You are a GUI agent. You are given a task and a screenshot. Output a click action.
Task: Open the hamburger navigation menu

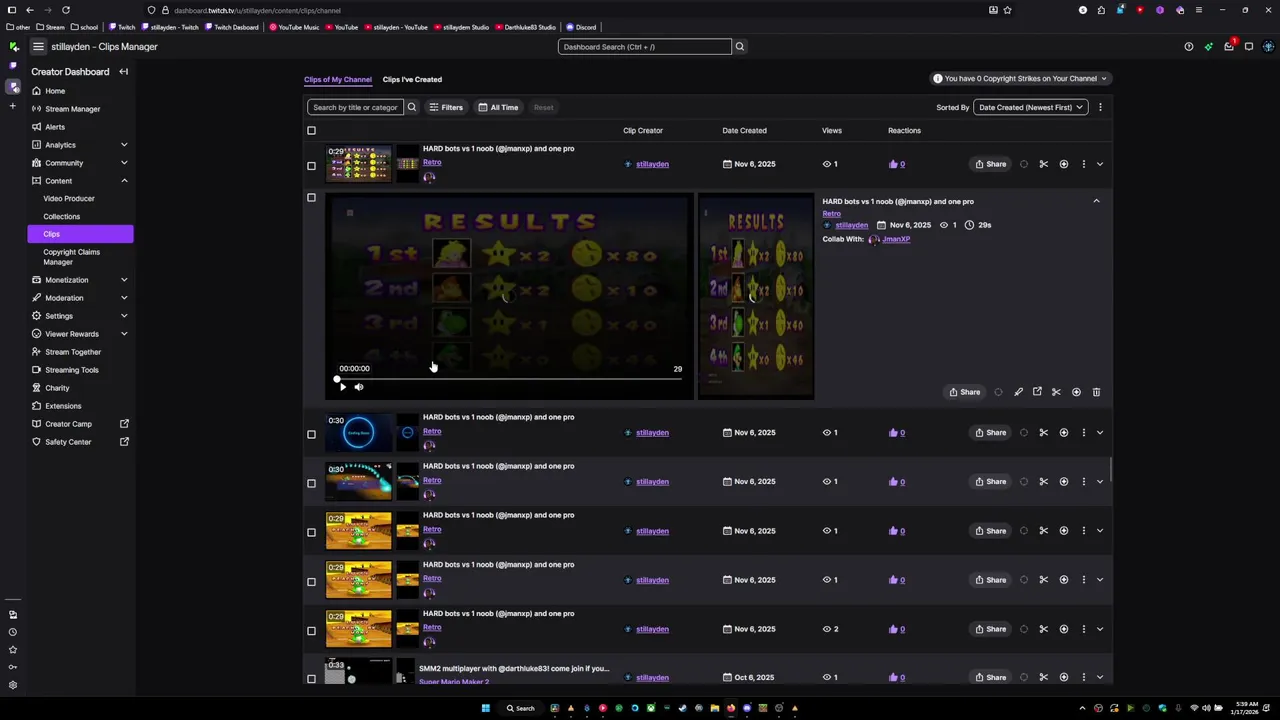coord(38,47)
